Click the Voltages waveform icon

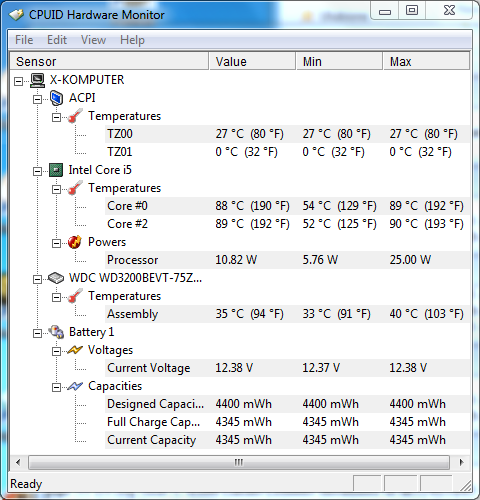[75, 350]
